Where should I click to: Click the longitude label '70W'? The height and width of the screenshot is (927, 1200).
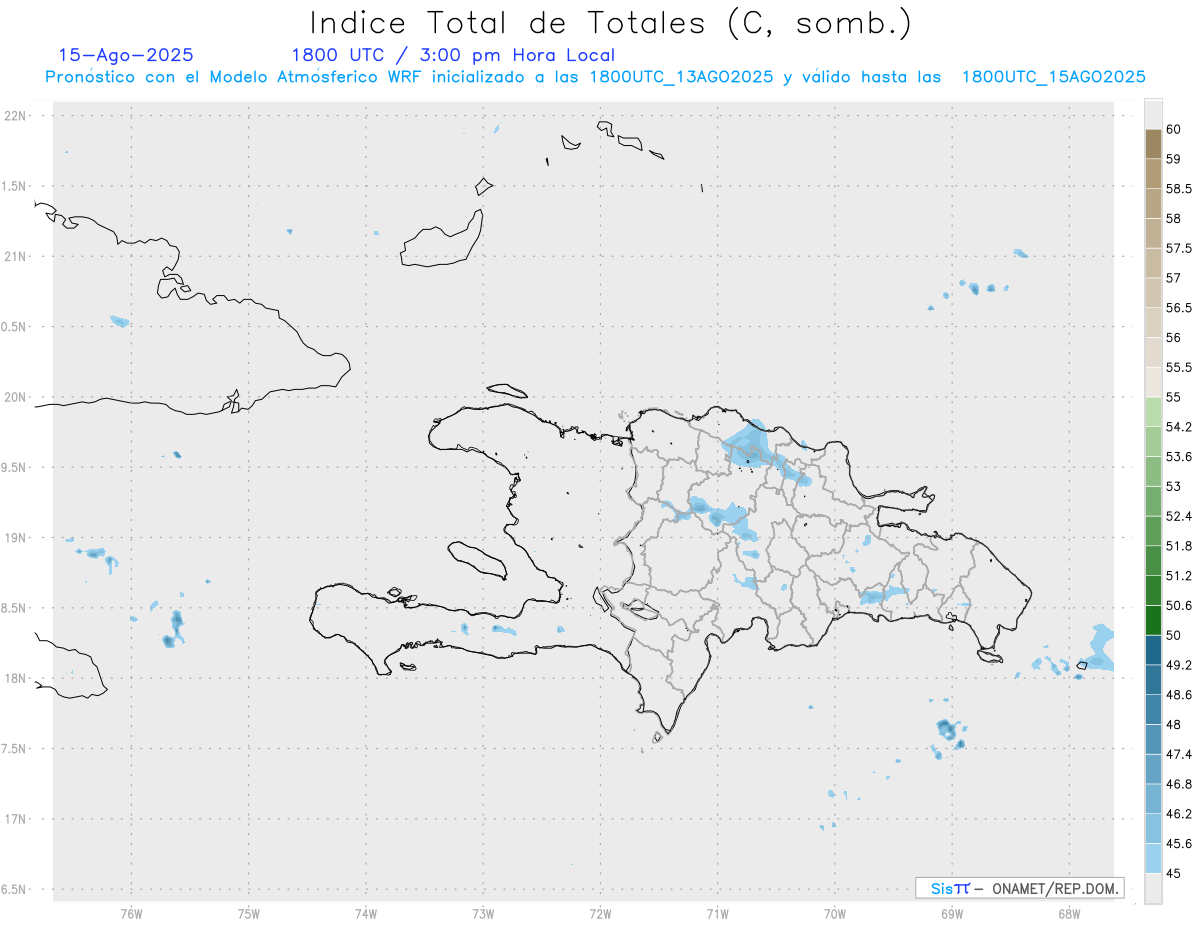835,914
